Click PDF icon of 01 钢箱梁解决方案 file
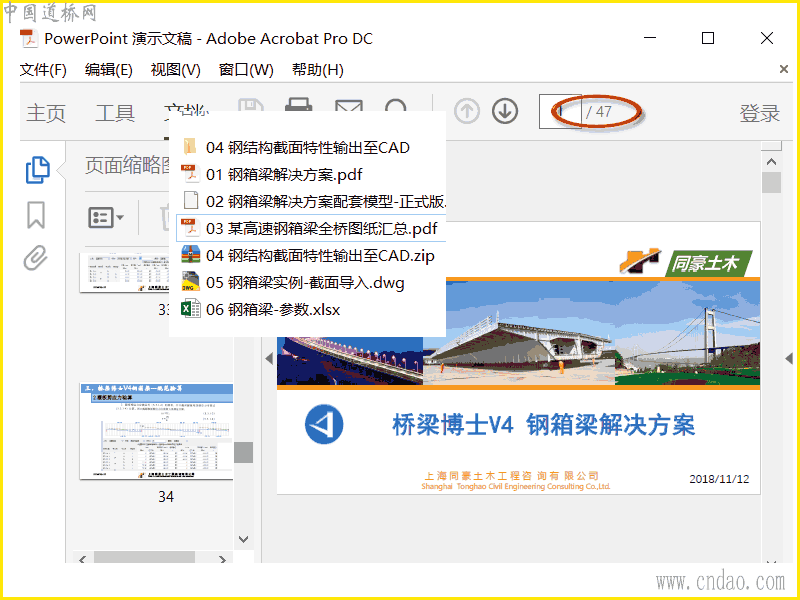The height and width of the screenshot is (600, 800). [191, 174]
